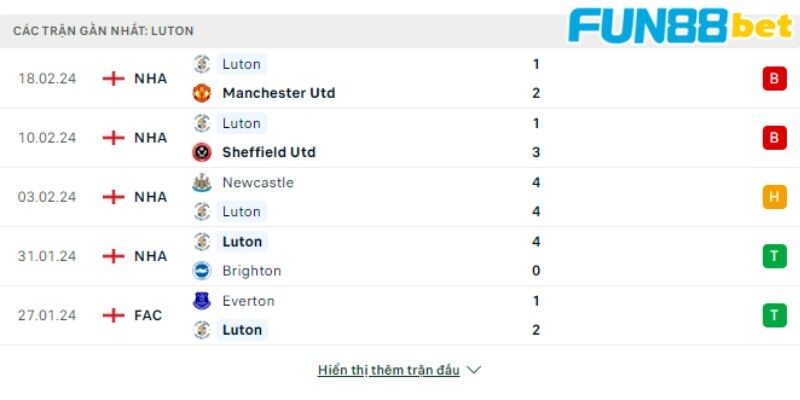Select the Brighton team name

pos(252,270)
